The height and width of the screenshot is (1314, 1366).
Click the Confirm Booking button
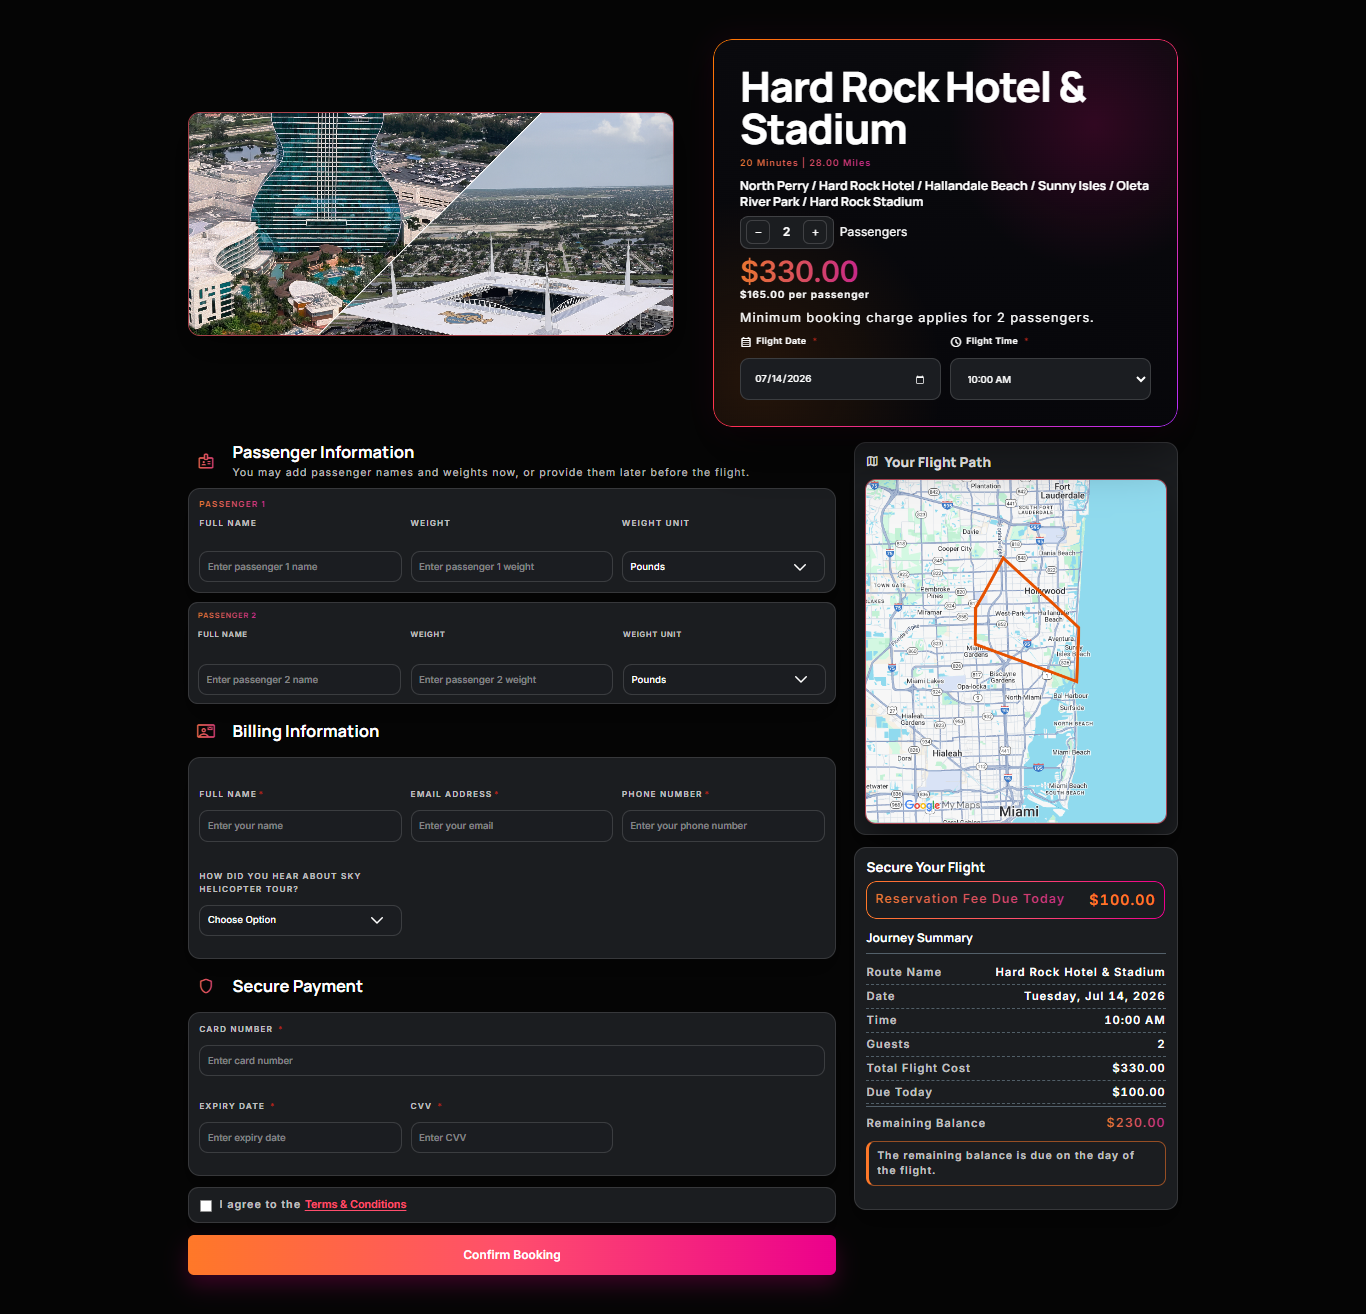click(512, 1255)
